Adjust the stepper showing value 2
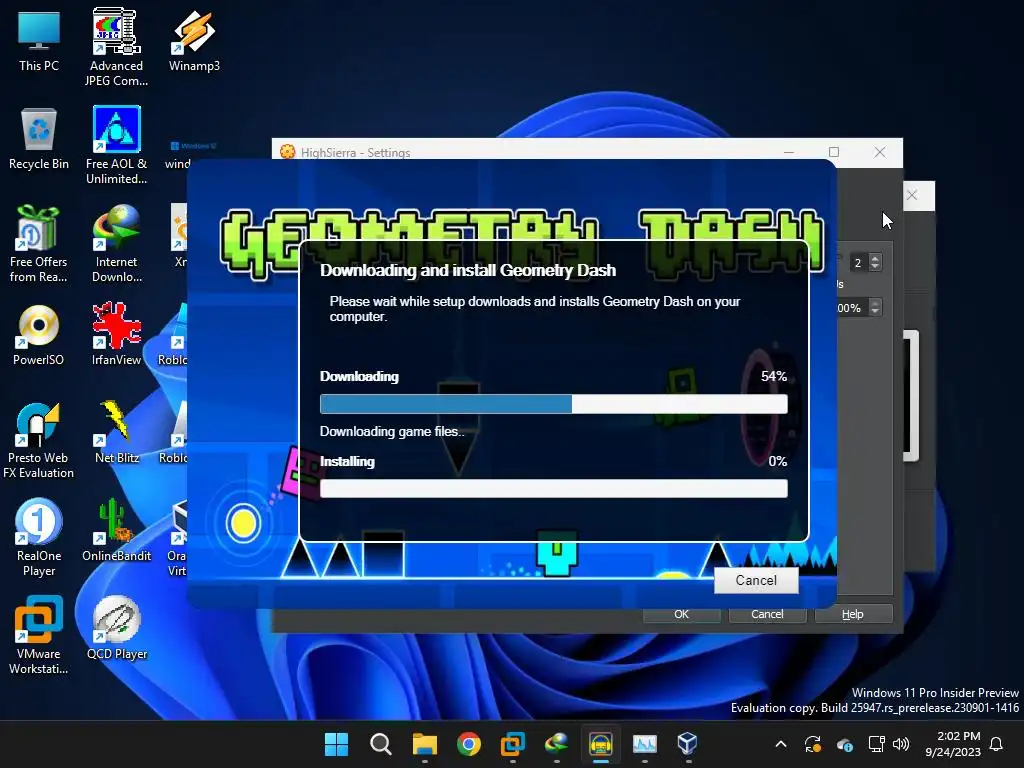Viewport: 1024px width, 768px height. tap(875, 263)
